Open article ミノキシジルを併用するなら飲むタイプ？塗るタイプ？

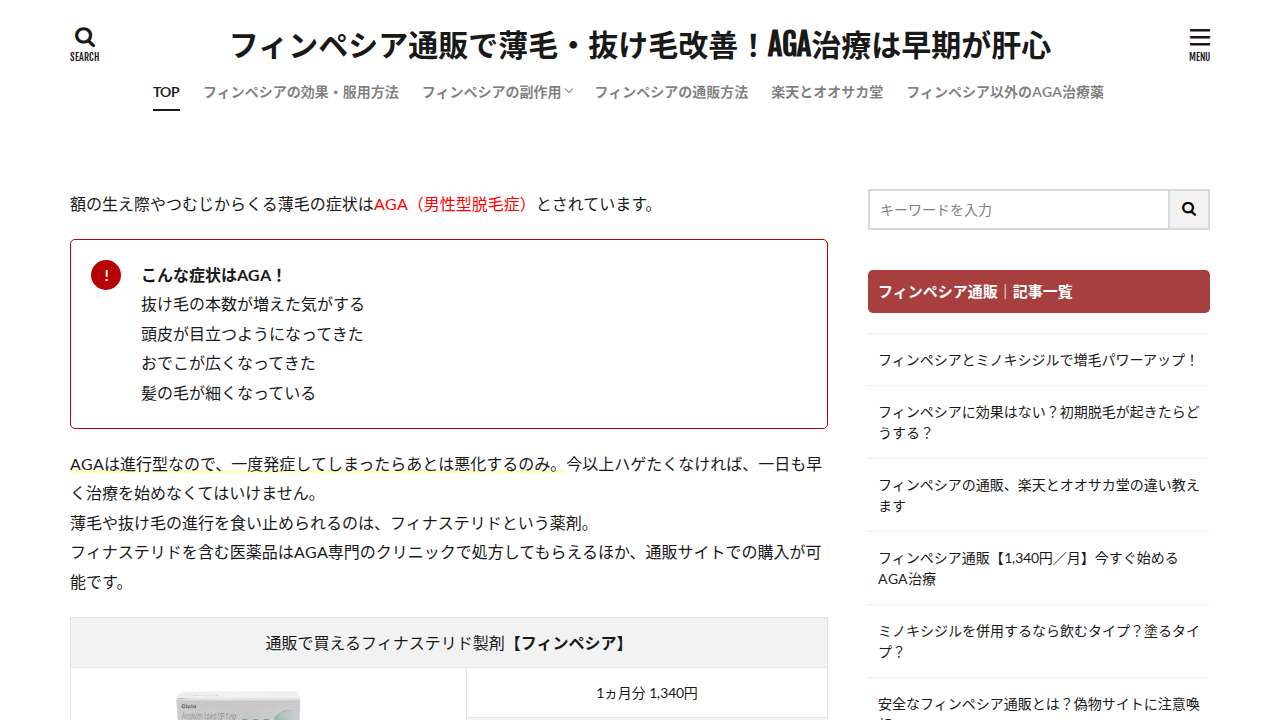click(1038, 641)
